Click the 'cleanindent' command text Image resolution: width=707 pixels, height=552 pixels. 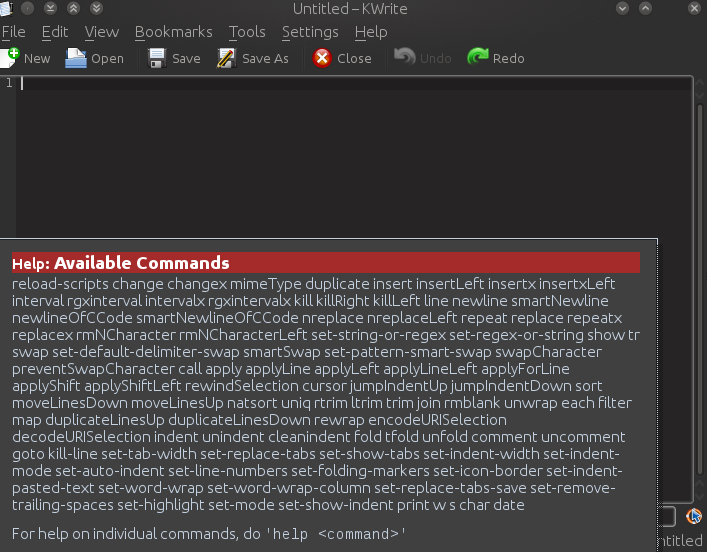309,437
